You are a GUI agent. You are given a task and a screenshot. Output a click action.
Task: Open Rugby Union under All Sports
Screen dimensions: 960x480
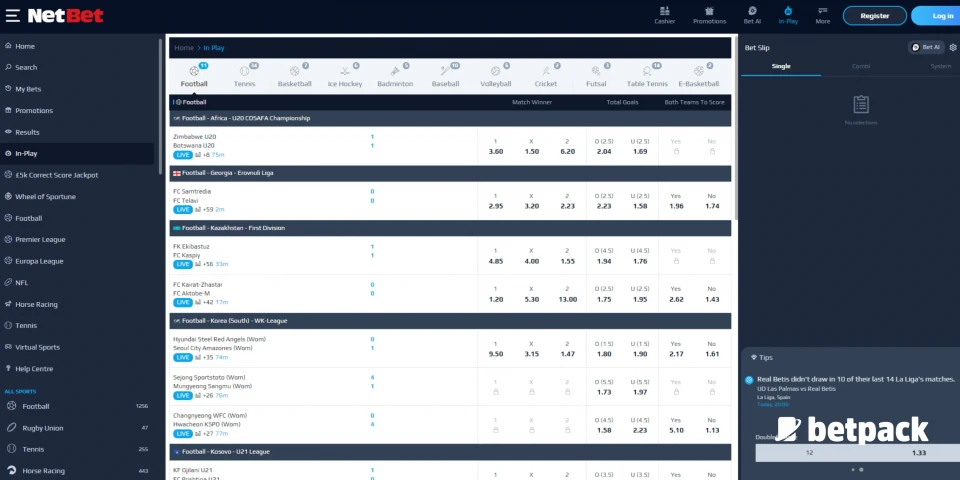click(x=77, y=428)
